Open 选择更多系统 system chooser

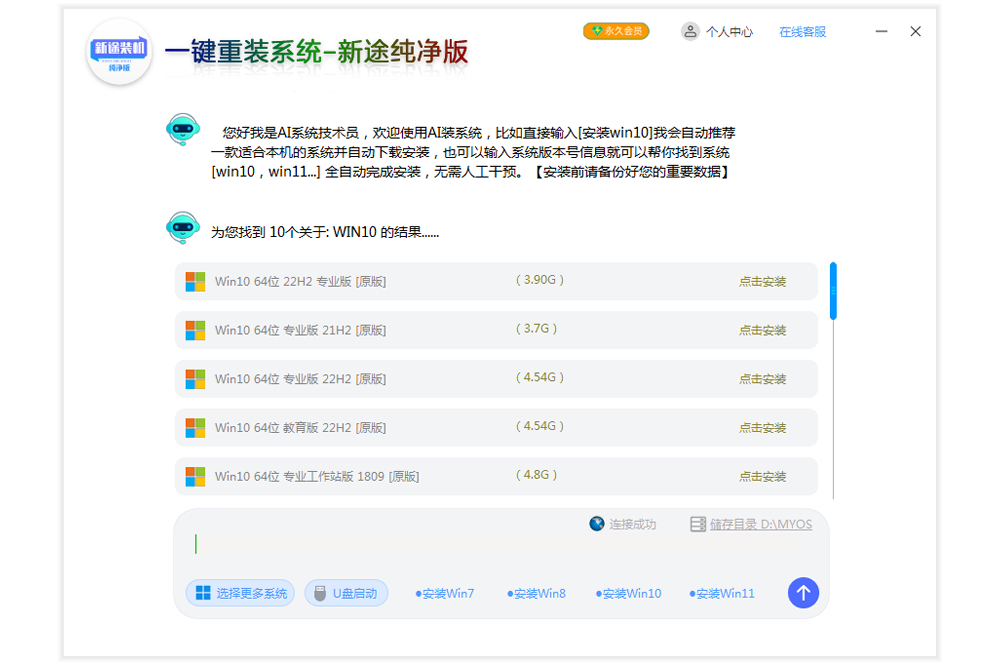point(240,593)
